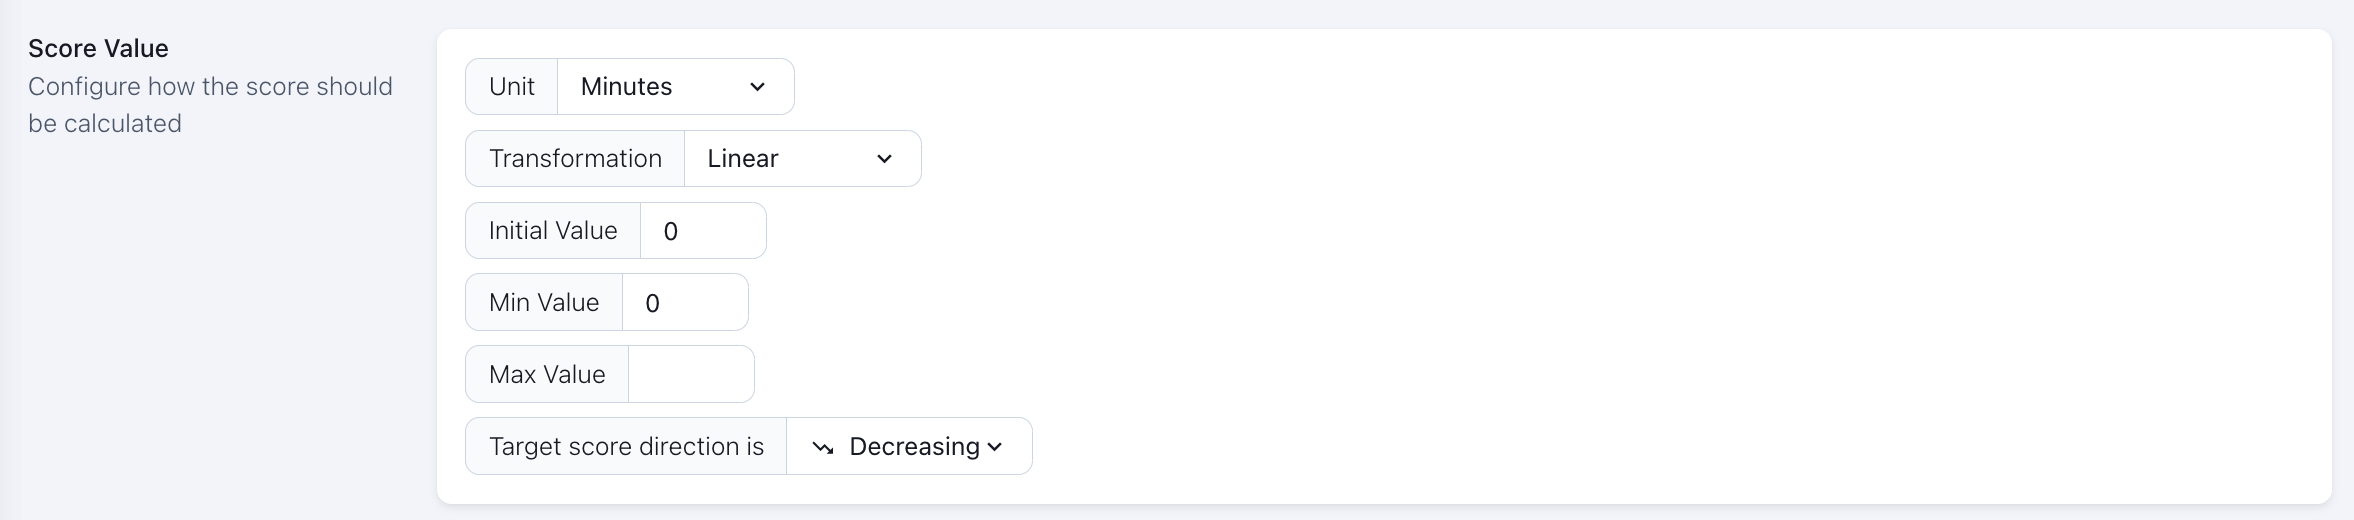Click the Max Value label
The height and width of the screenshot is (520, 2354).
pyautogui.click(x=547, y=375)
